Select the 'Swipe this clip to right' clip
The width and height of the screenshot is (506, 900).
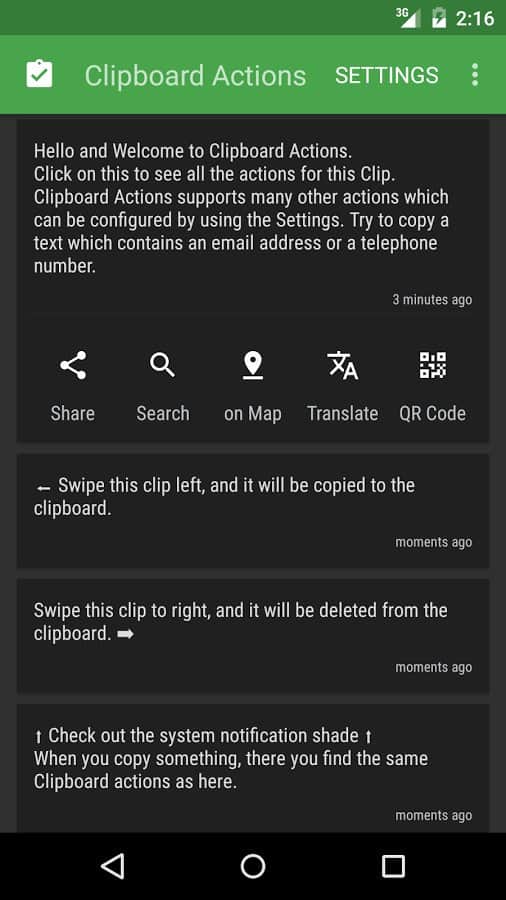coord(253,636)
